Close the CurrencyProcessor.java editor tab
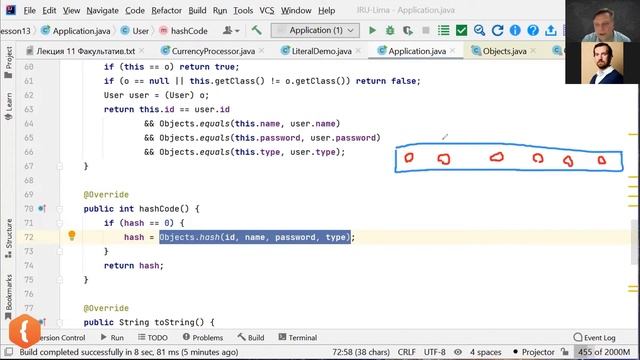The image size is (640, 360). pyautogui.click(x=262, y=51)
